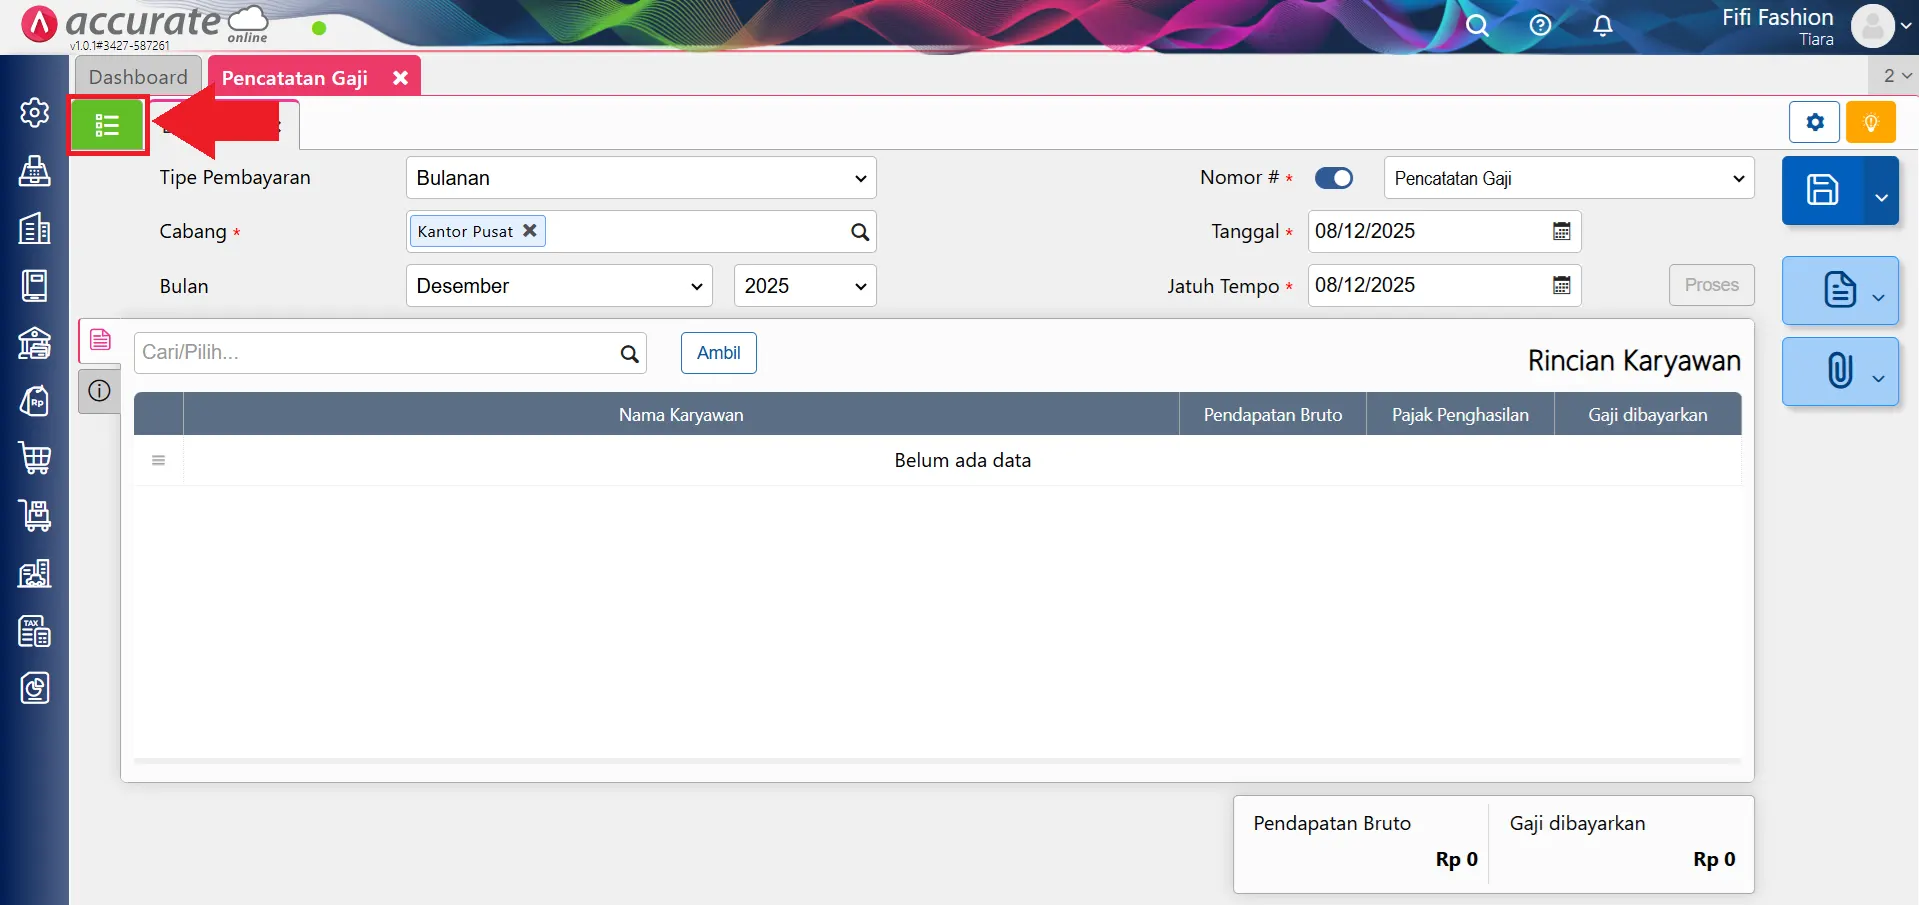The width and height of the screenshot is (1919, 905).
Task: Open the 2025 year dropdown
Action: 804,286
